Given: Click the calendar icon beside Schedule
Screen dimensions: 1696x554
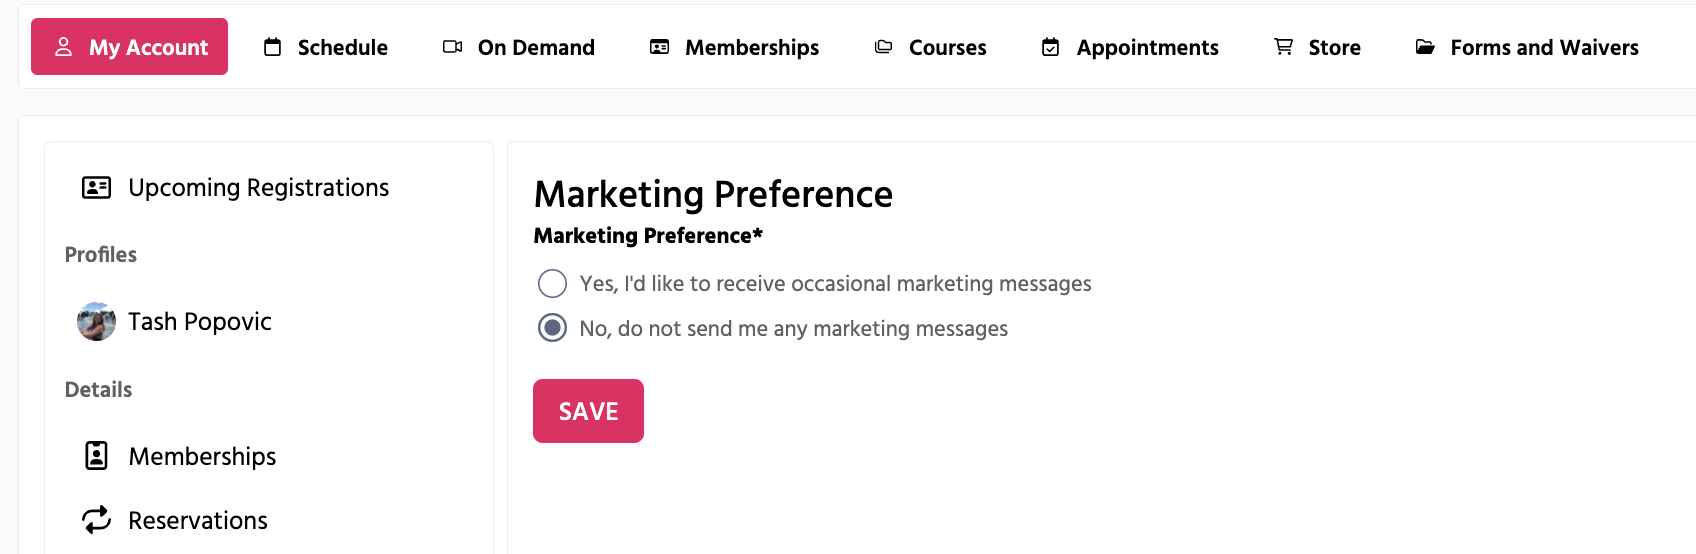Looking at the screenshot, I should 272,47.
